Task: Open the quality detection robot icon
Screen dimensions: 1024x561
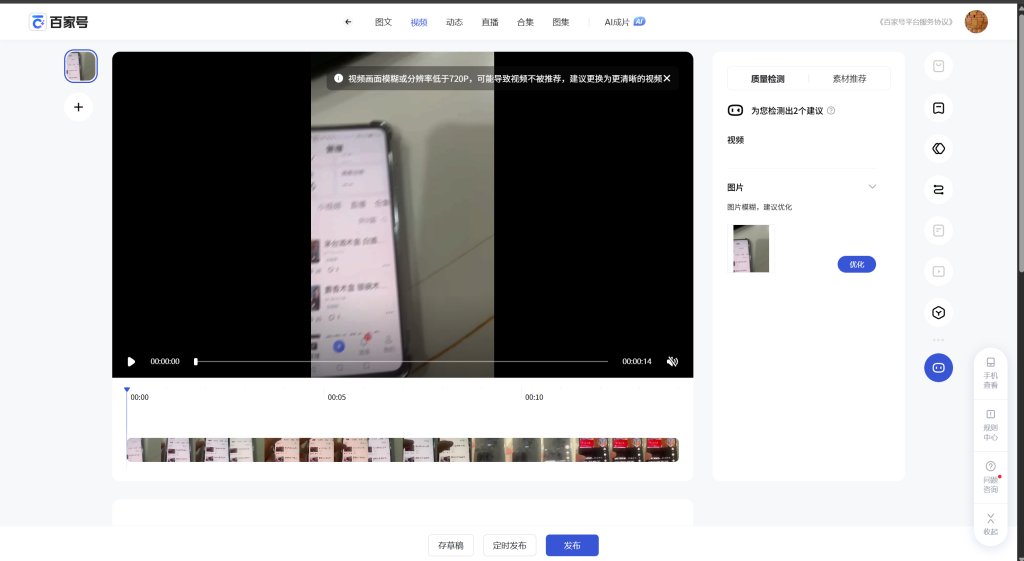Action: pyautogui.click(x=938, y=367)
